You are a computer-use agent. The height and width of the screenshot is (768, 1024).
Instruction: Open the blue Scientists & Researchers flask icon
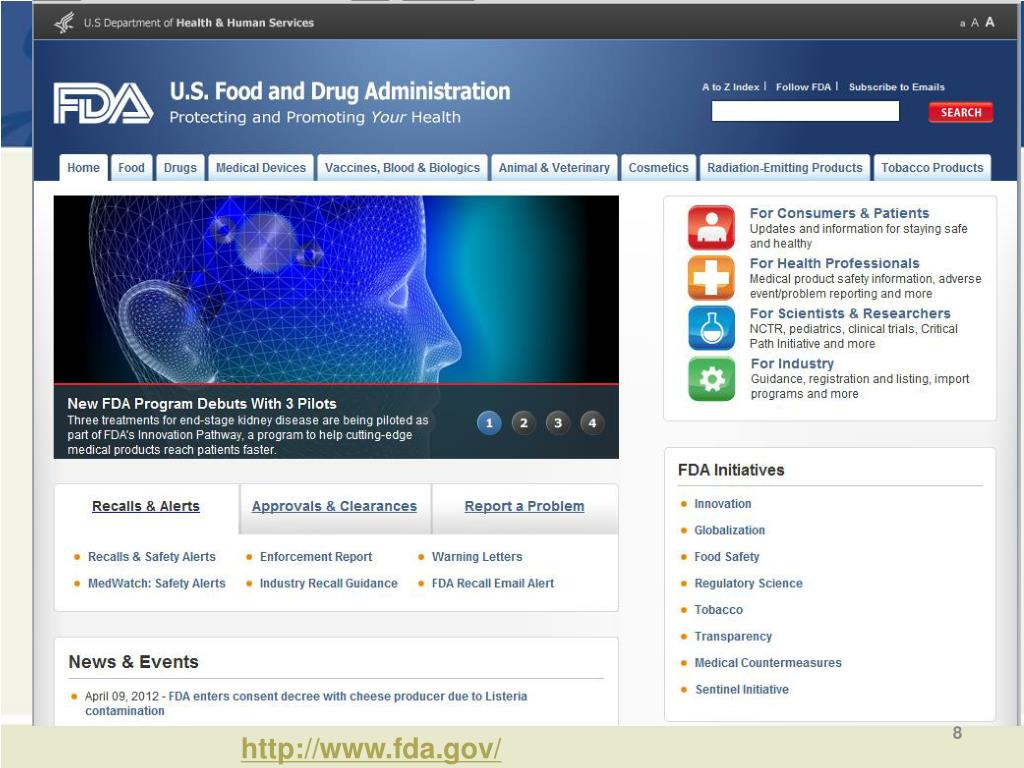point(711,328)
